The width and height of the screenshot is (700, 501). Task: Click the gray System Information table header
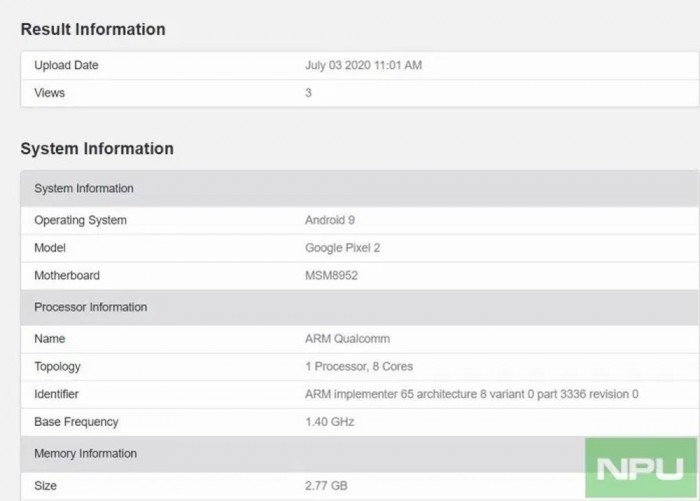pyautogui.click(x=84, y=188)
